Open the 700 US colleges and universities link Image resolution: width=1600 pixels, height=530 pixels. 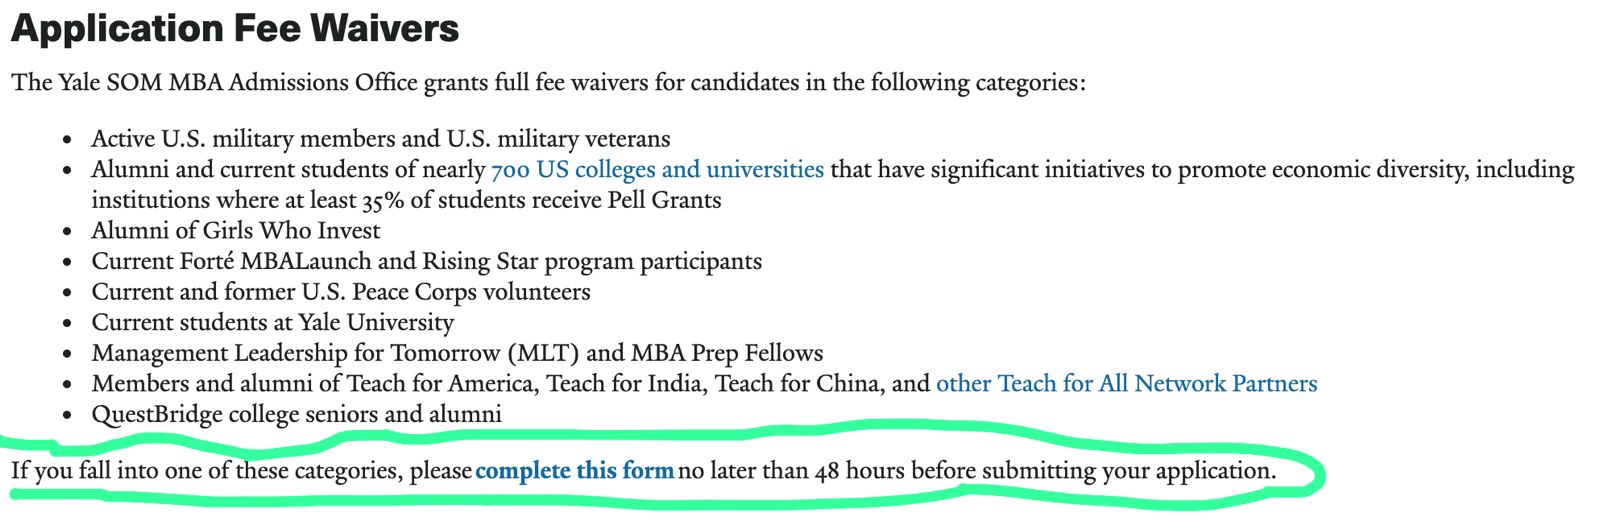click(x=657, y=170)
